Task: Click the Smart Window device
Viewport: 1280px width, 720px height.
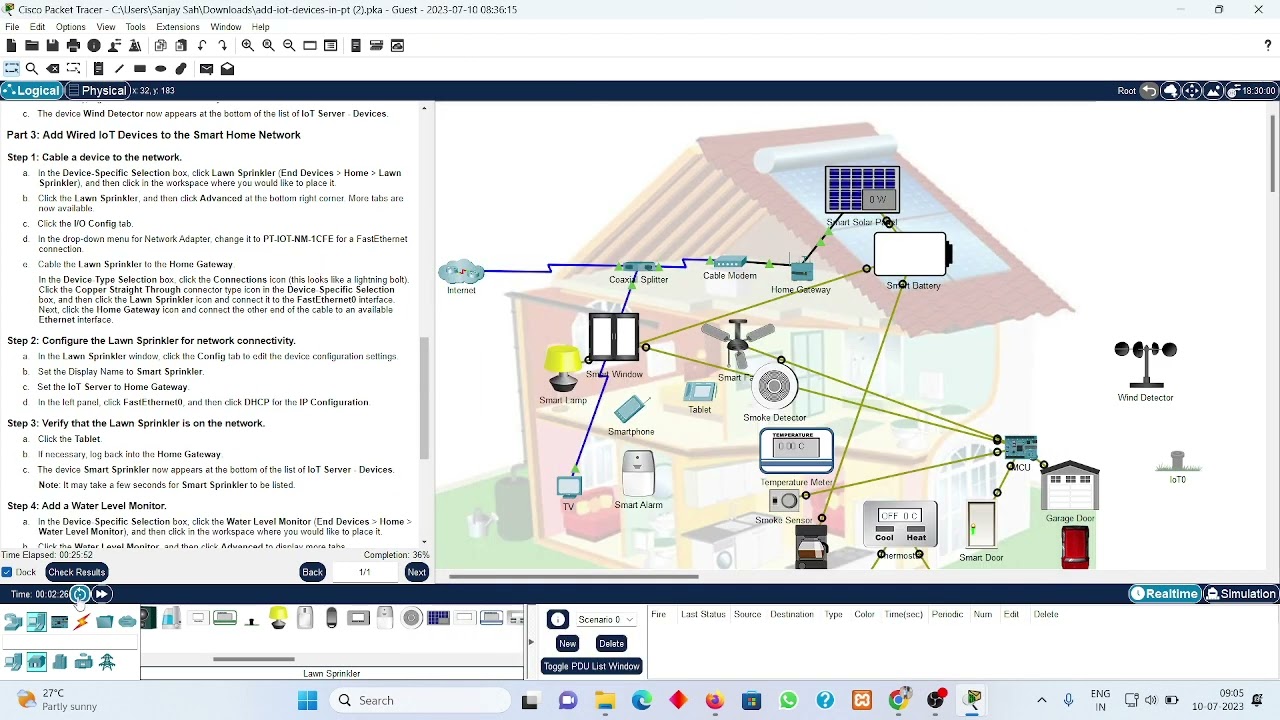Action: [614, 338]
